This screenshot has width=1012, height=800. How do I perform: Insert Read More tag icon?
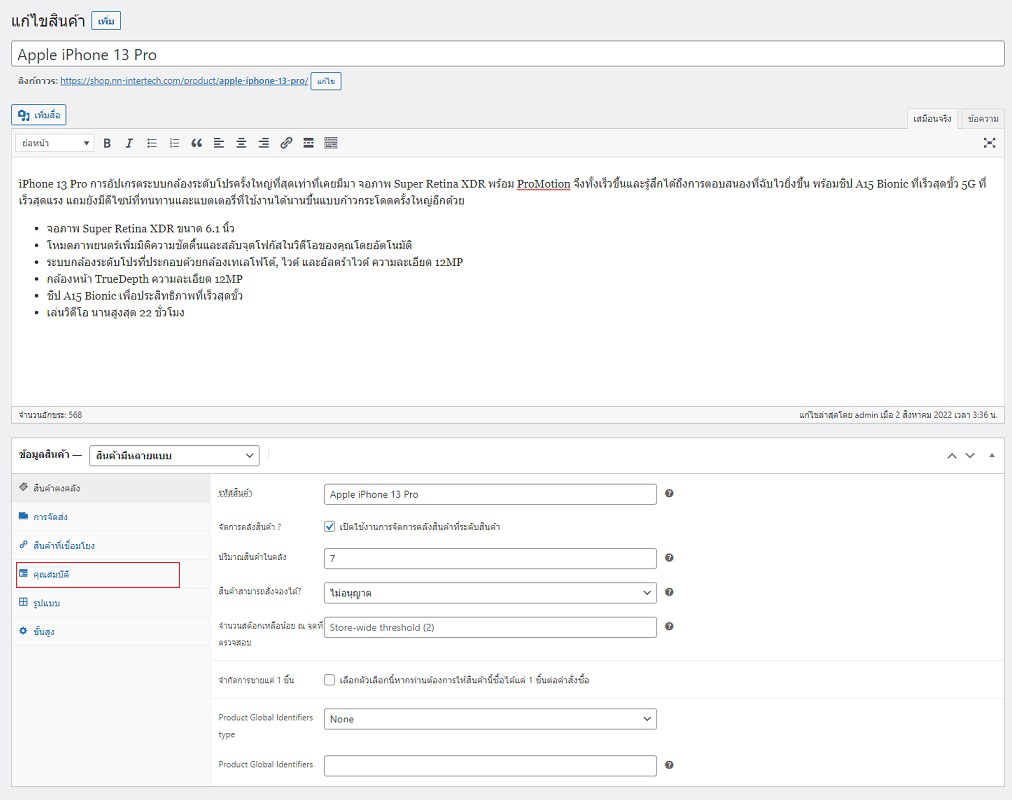pyautogui.click(x=309, y=143)
